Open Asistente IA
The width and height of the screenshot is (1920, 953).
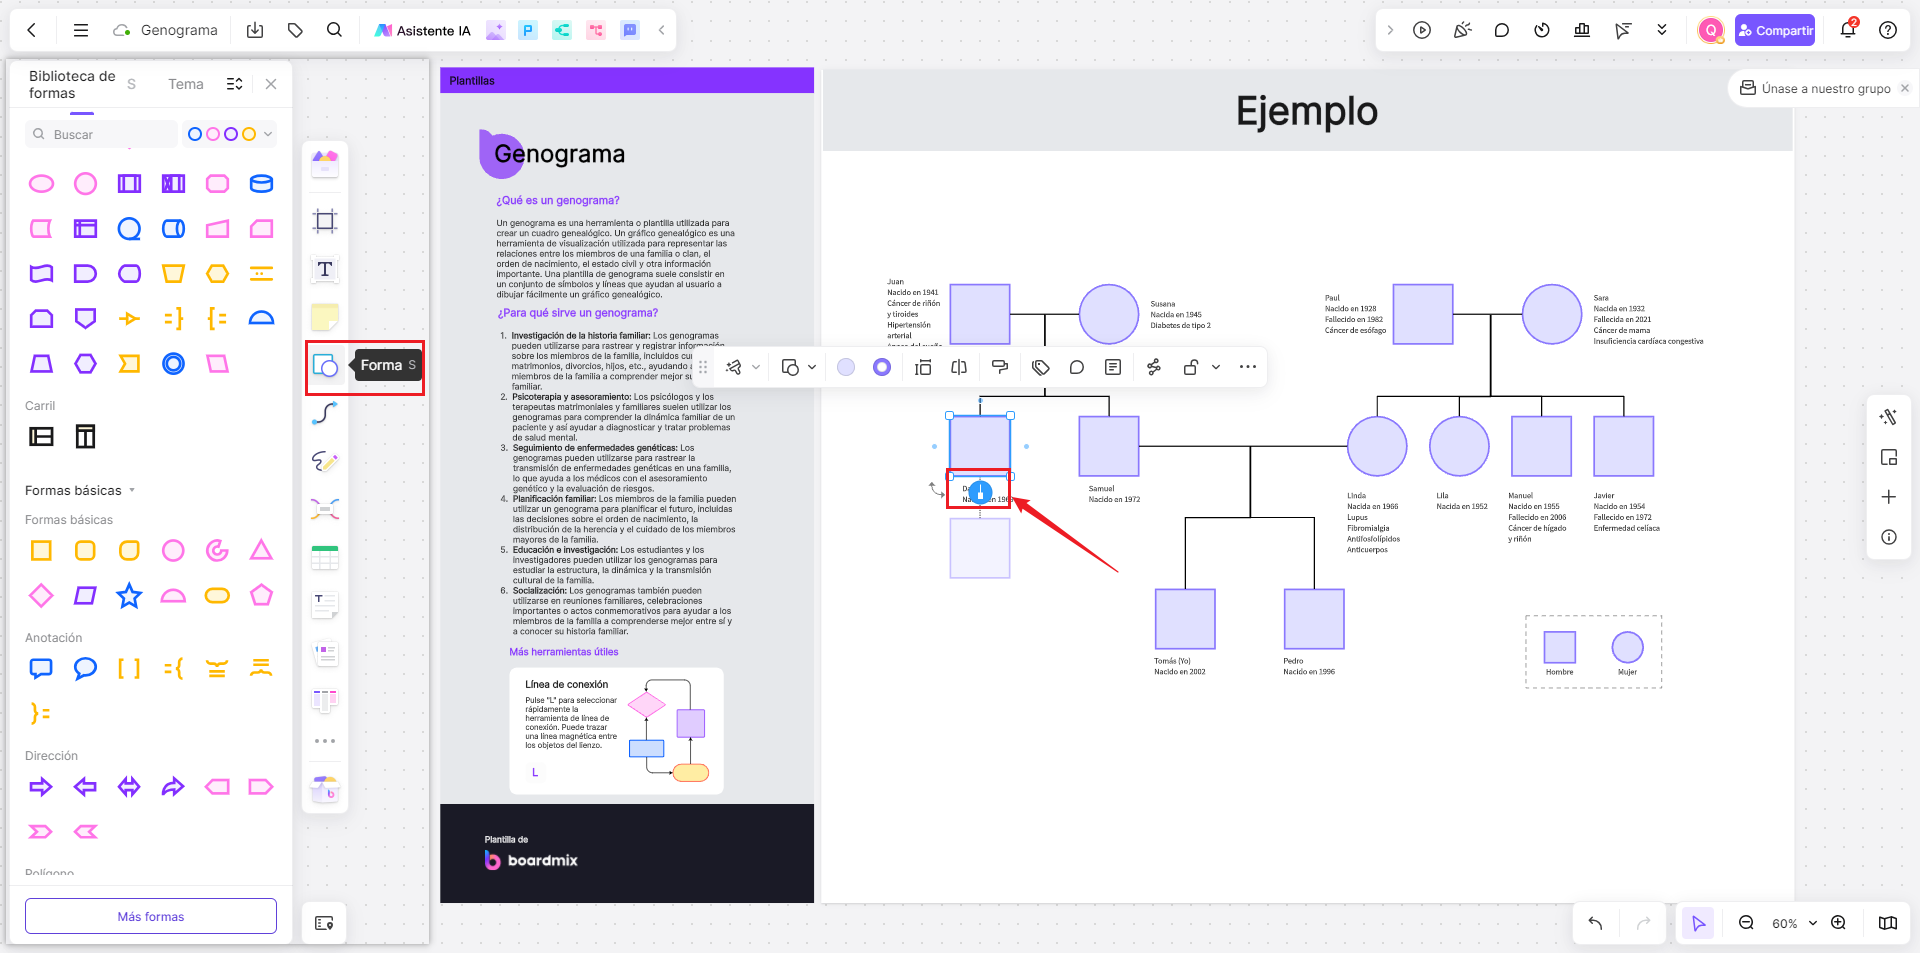pyautogui.click(x=422, y=30)
